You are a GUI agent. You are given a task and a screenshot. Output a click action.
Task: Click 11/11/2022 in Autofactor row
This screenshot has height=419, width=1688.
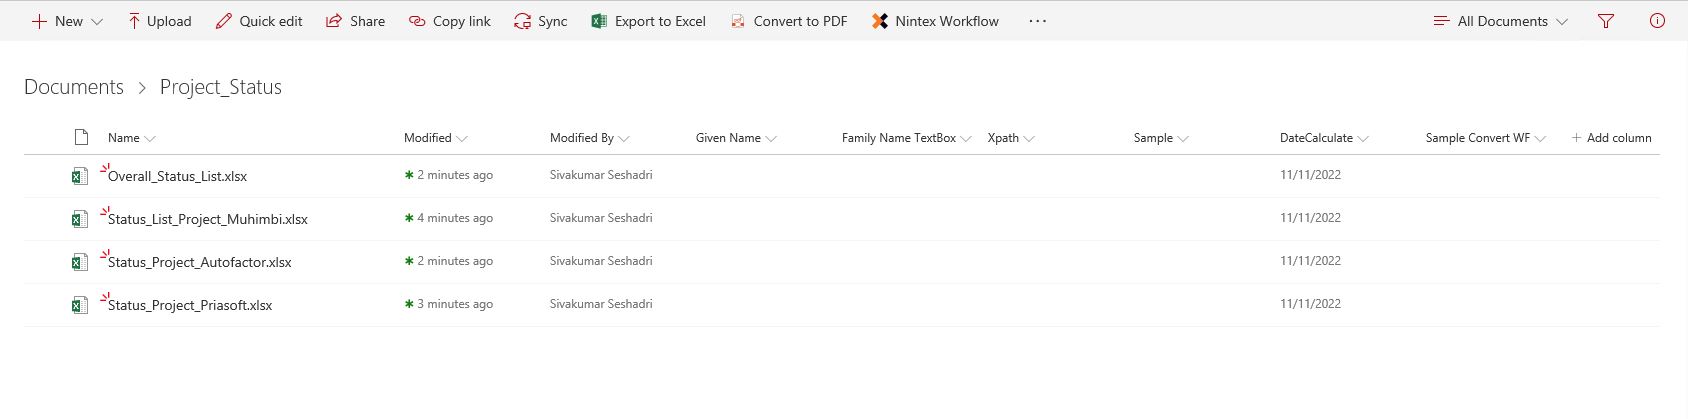point(1310,261)
